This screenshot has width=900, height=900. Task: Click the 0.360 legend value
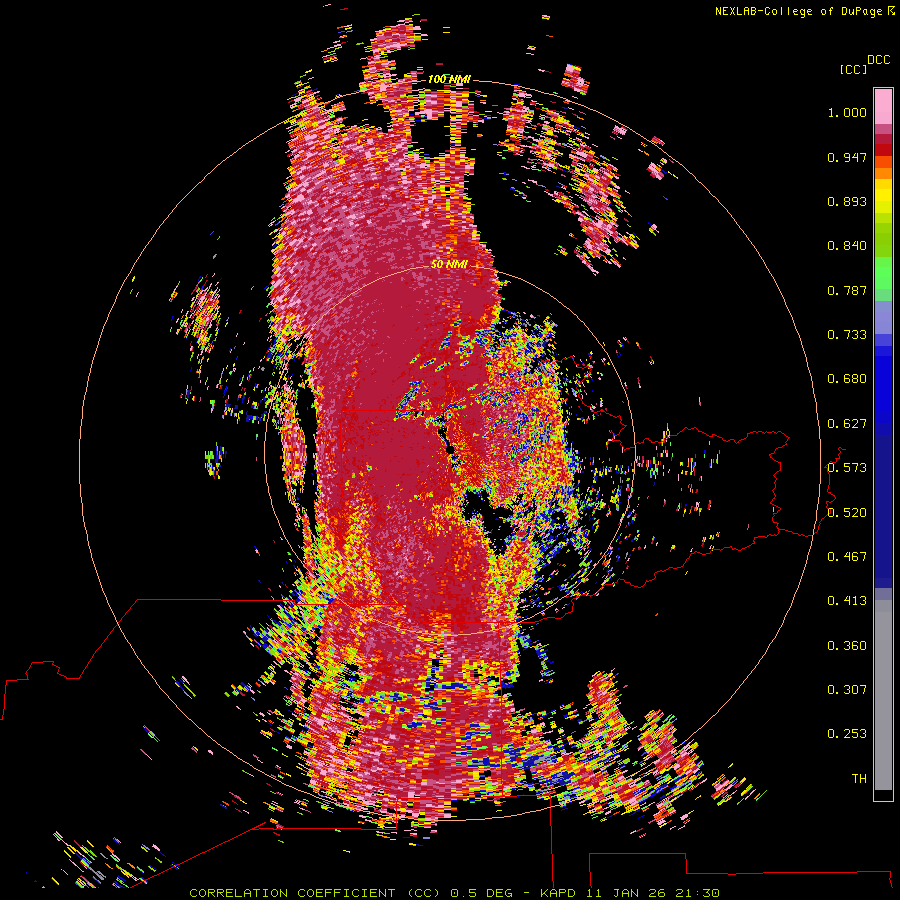pyautogui.click(x=847, y=646)
